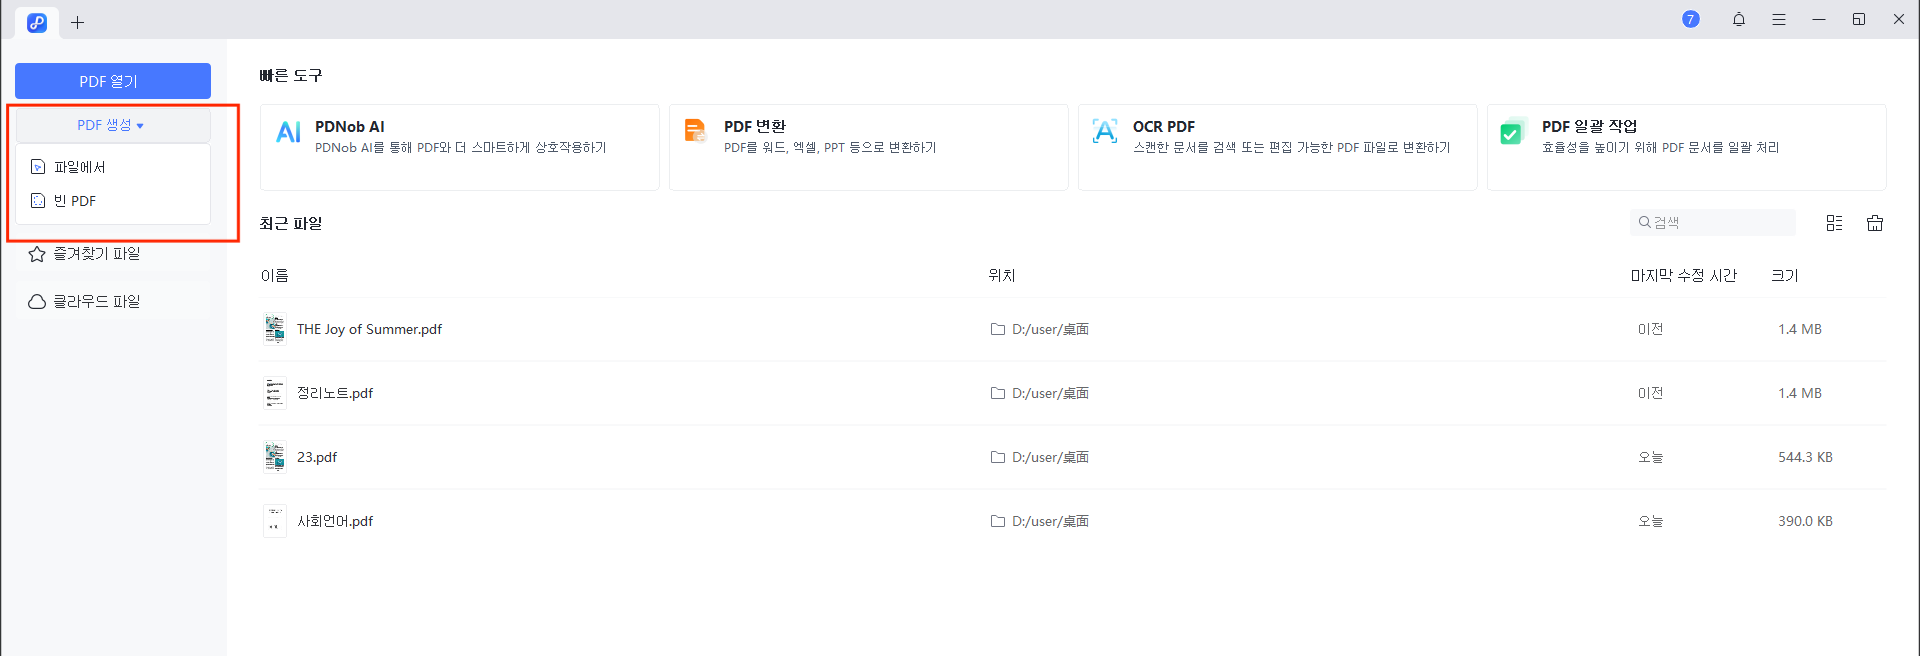Click the 빠른 도구 heading
Image resolution: width=1920 pixels, height=656 pixels.
(291, 76)
